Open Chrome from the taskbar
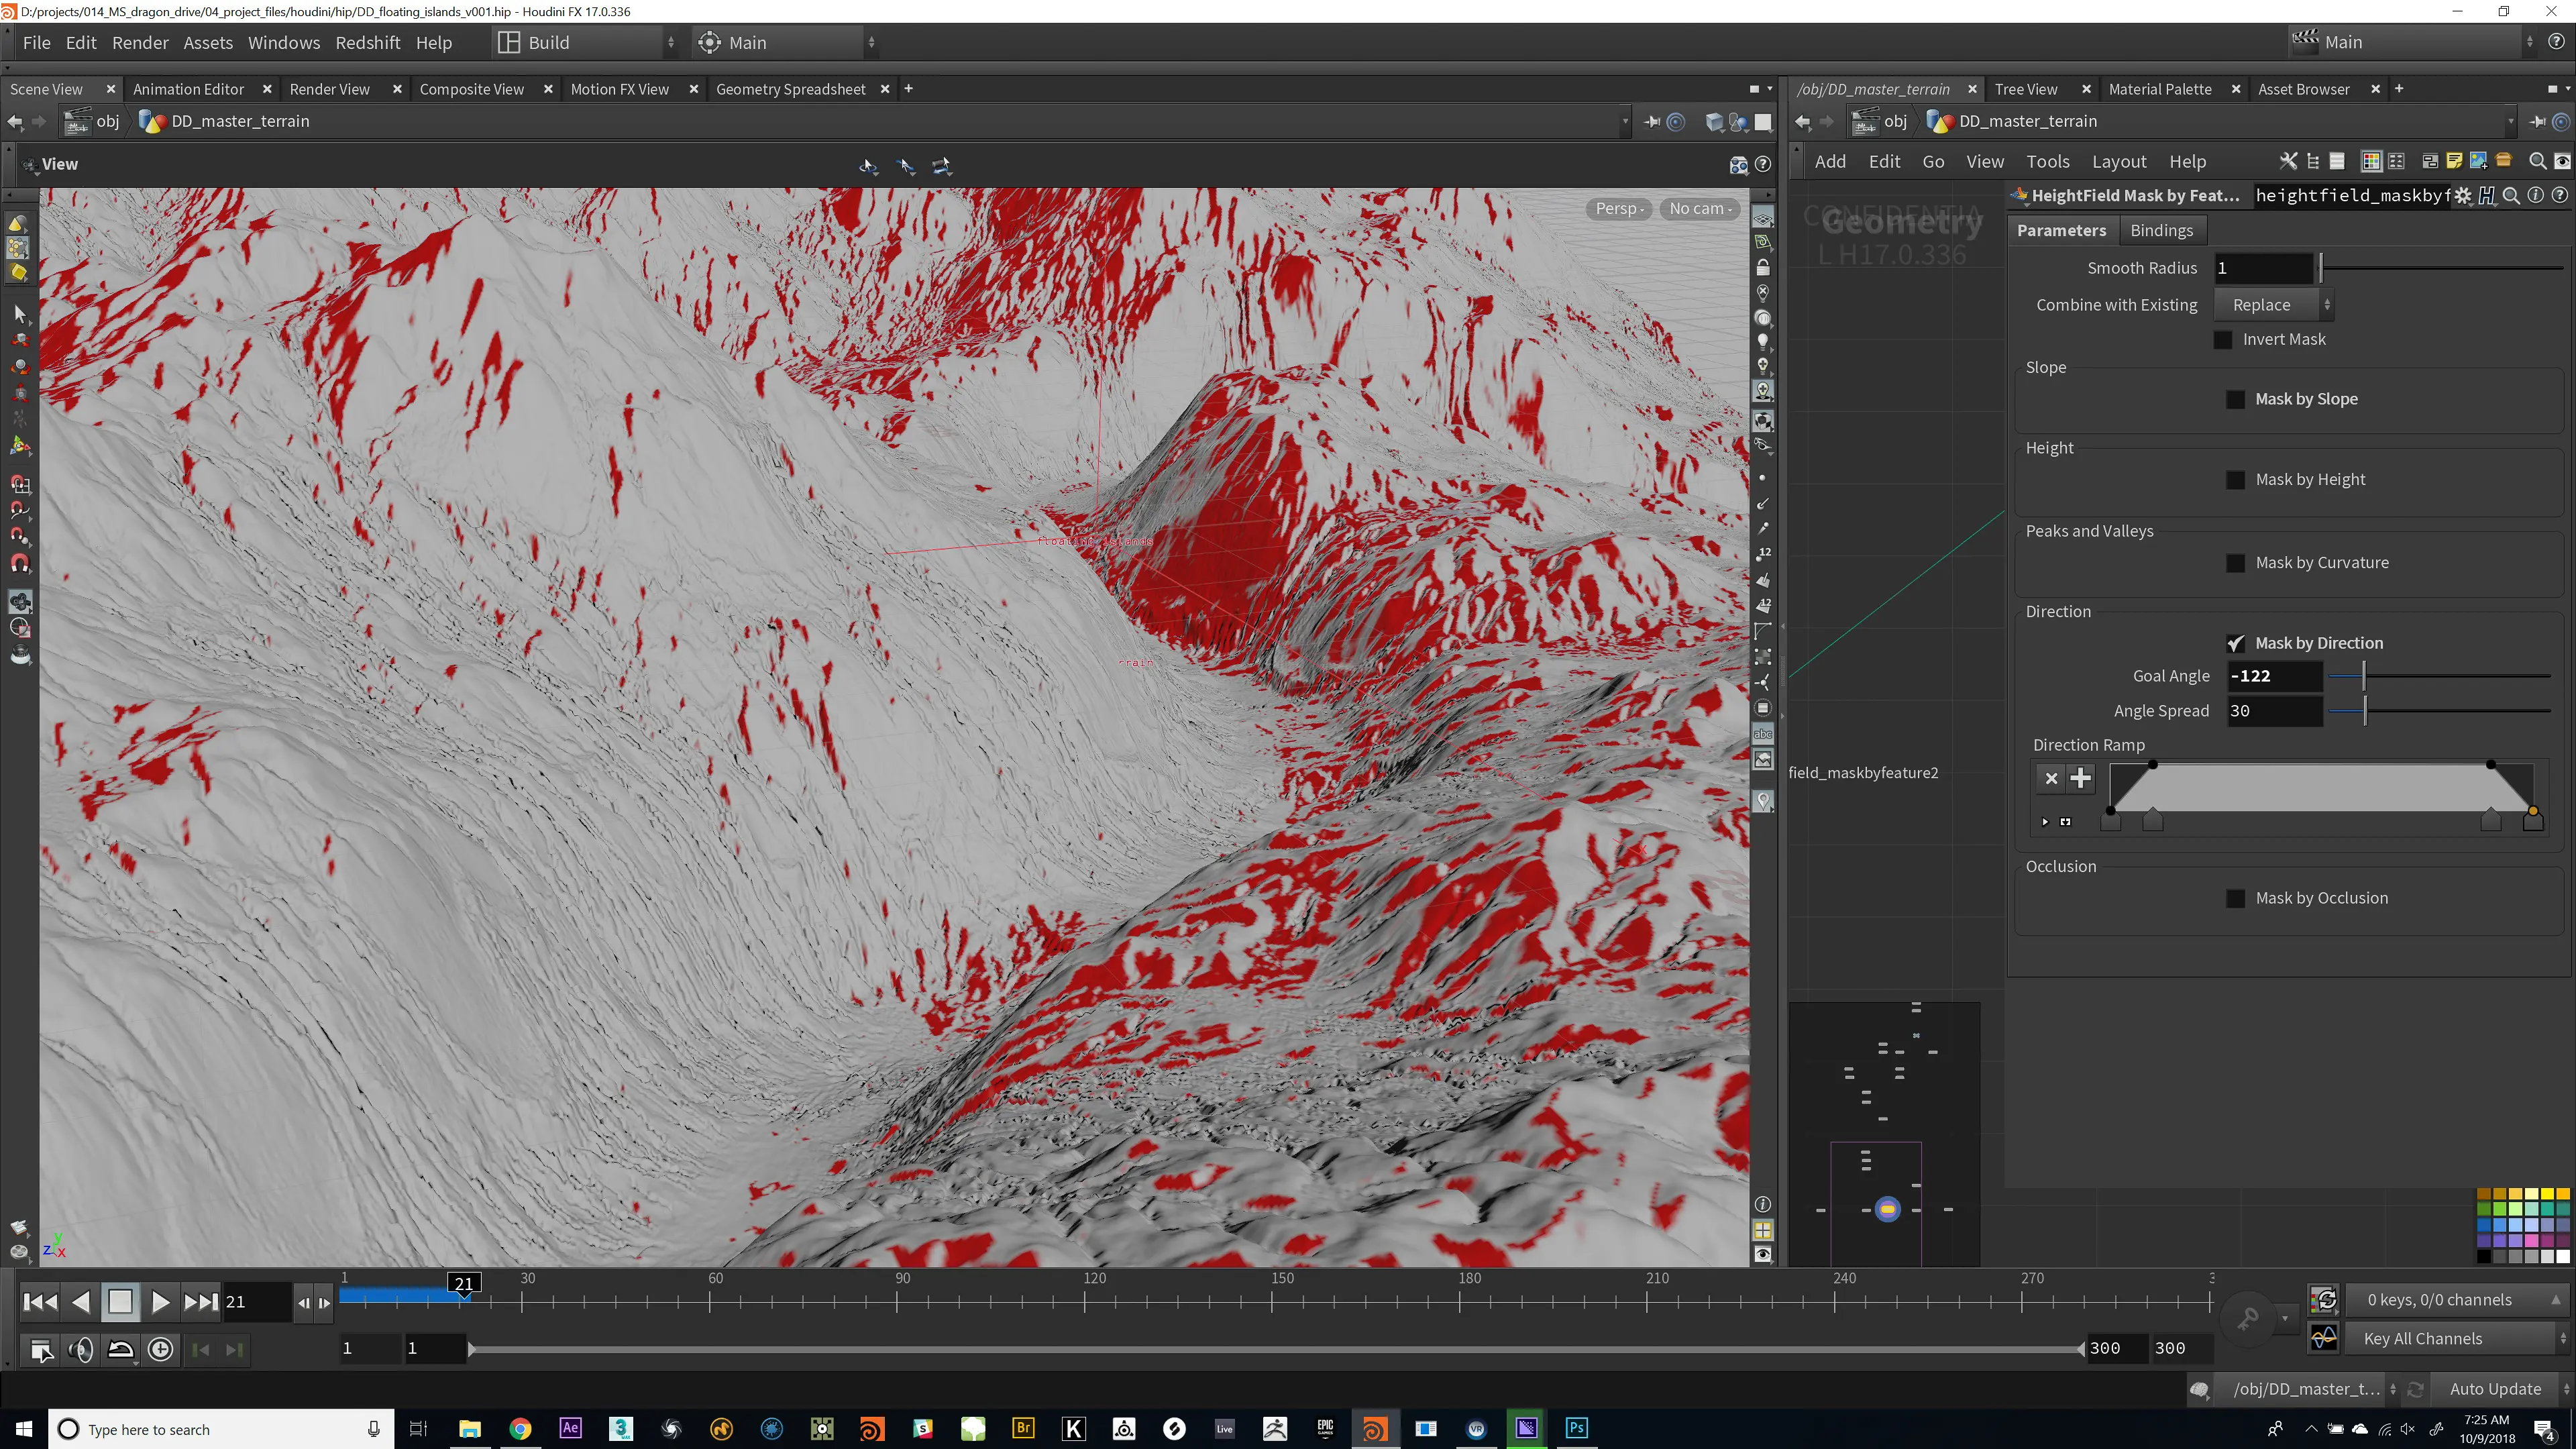Image resolution: width=2576 pixels, height=1449 pixels. point(520,1428)
